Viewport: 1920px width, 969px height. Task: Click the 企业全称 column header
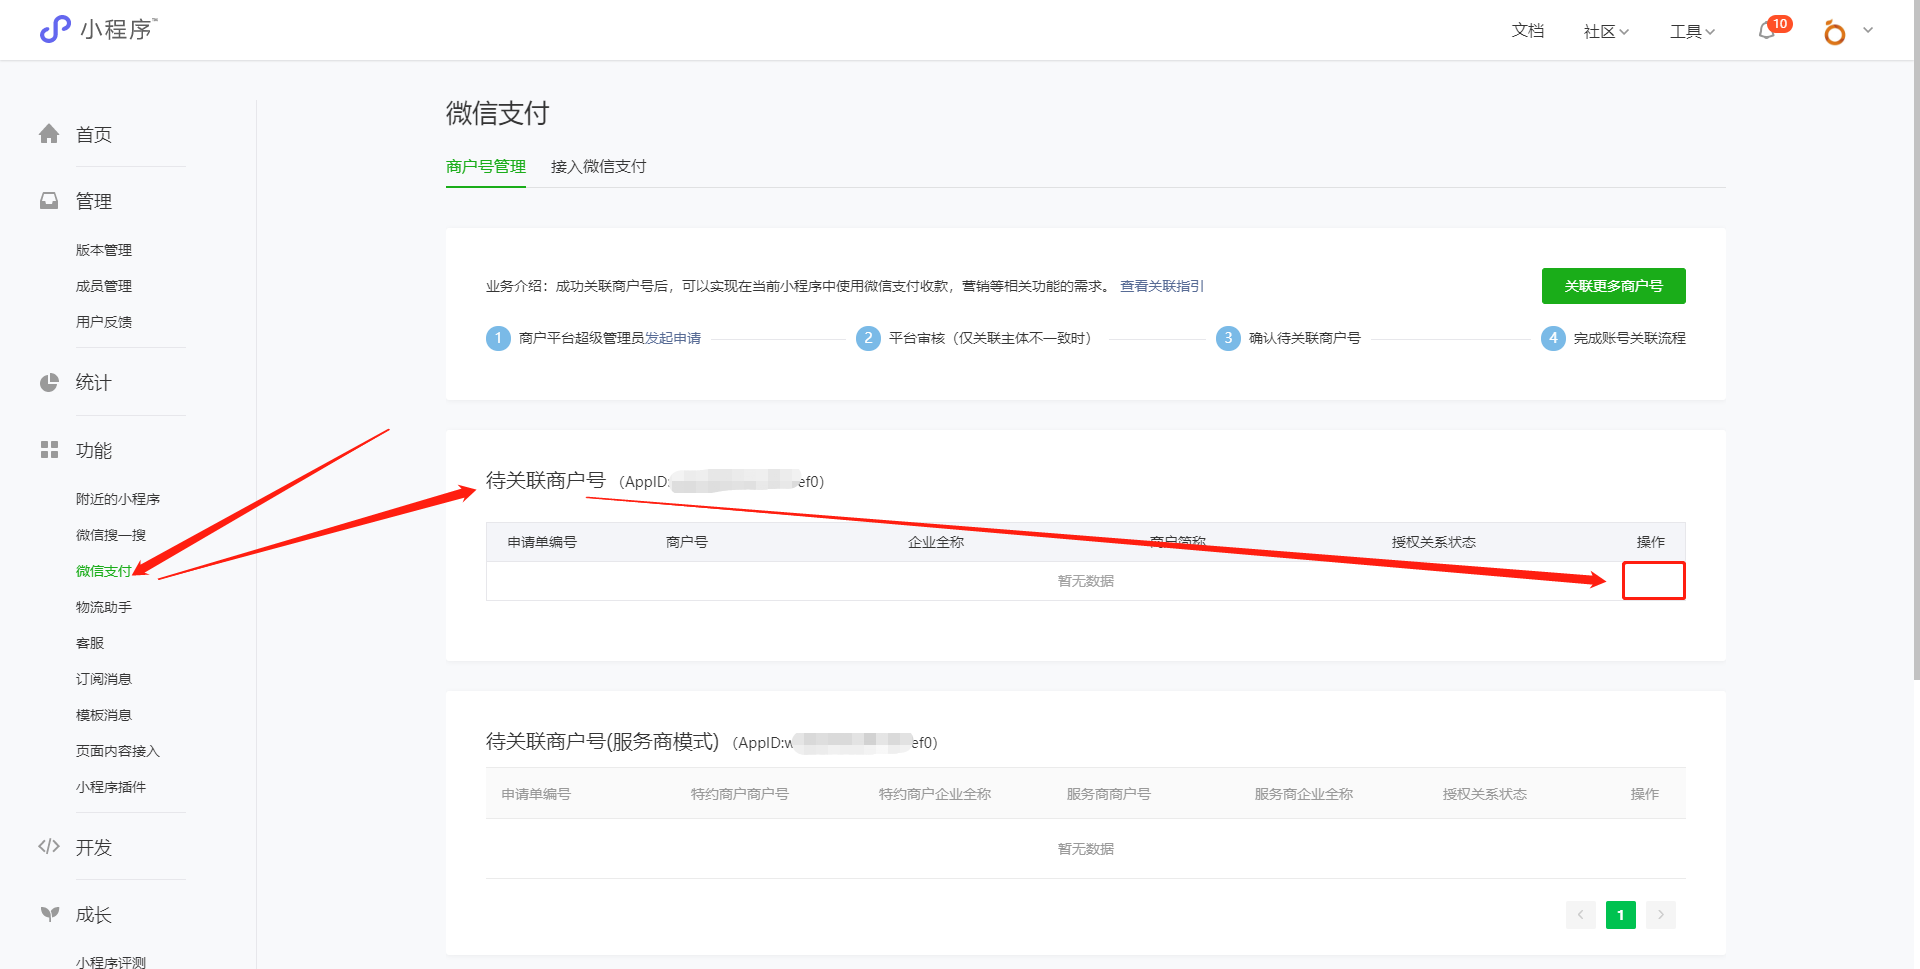936,542
